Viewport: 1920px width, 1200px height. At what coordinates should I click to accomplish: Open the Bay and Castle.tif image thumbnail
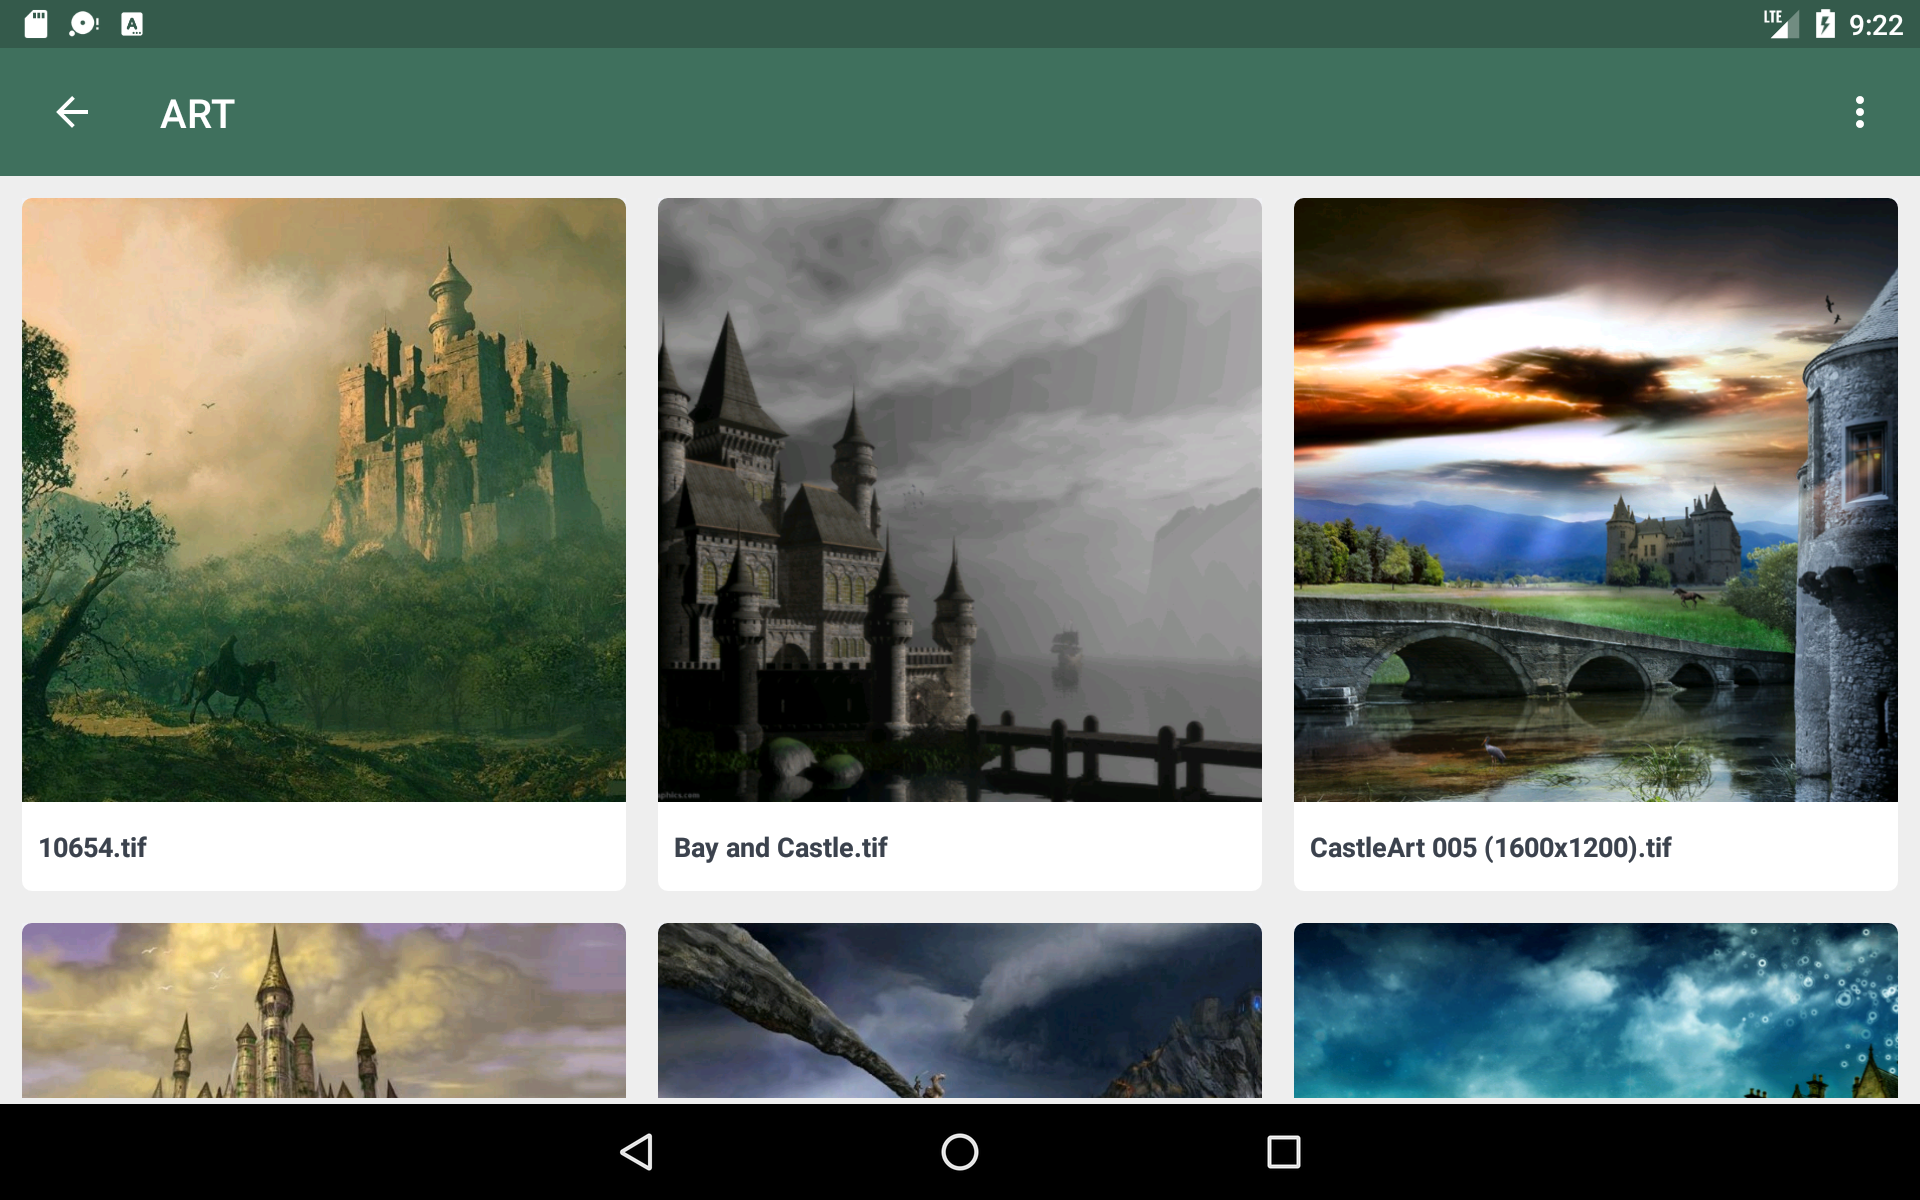pos(960,500)
